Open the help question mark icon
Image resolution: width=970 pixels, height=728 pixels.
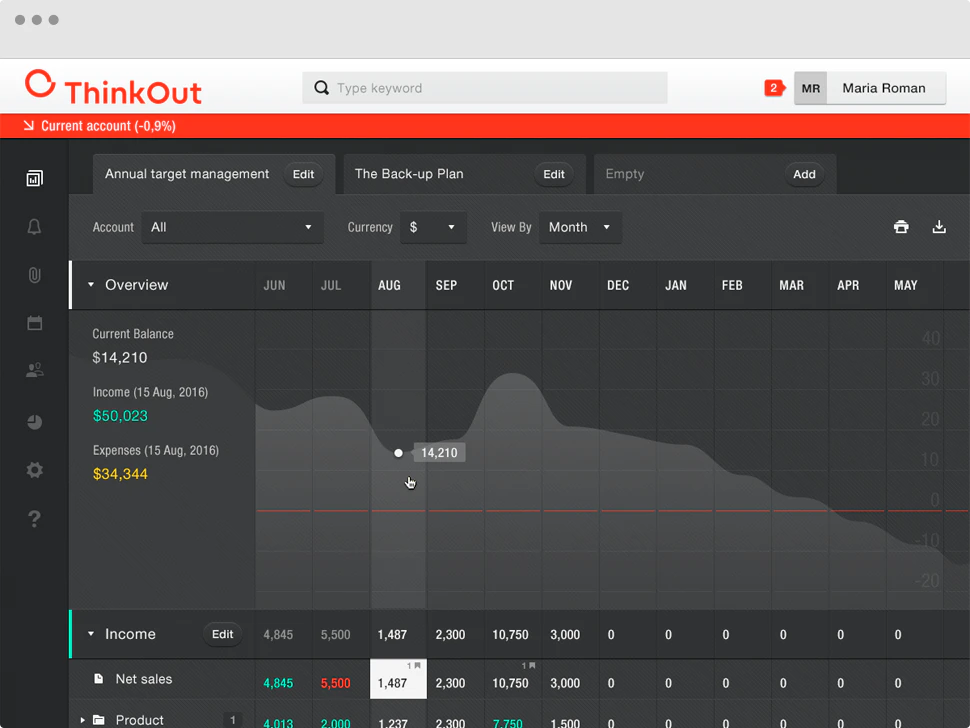tap(35, 518)
